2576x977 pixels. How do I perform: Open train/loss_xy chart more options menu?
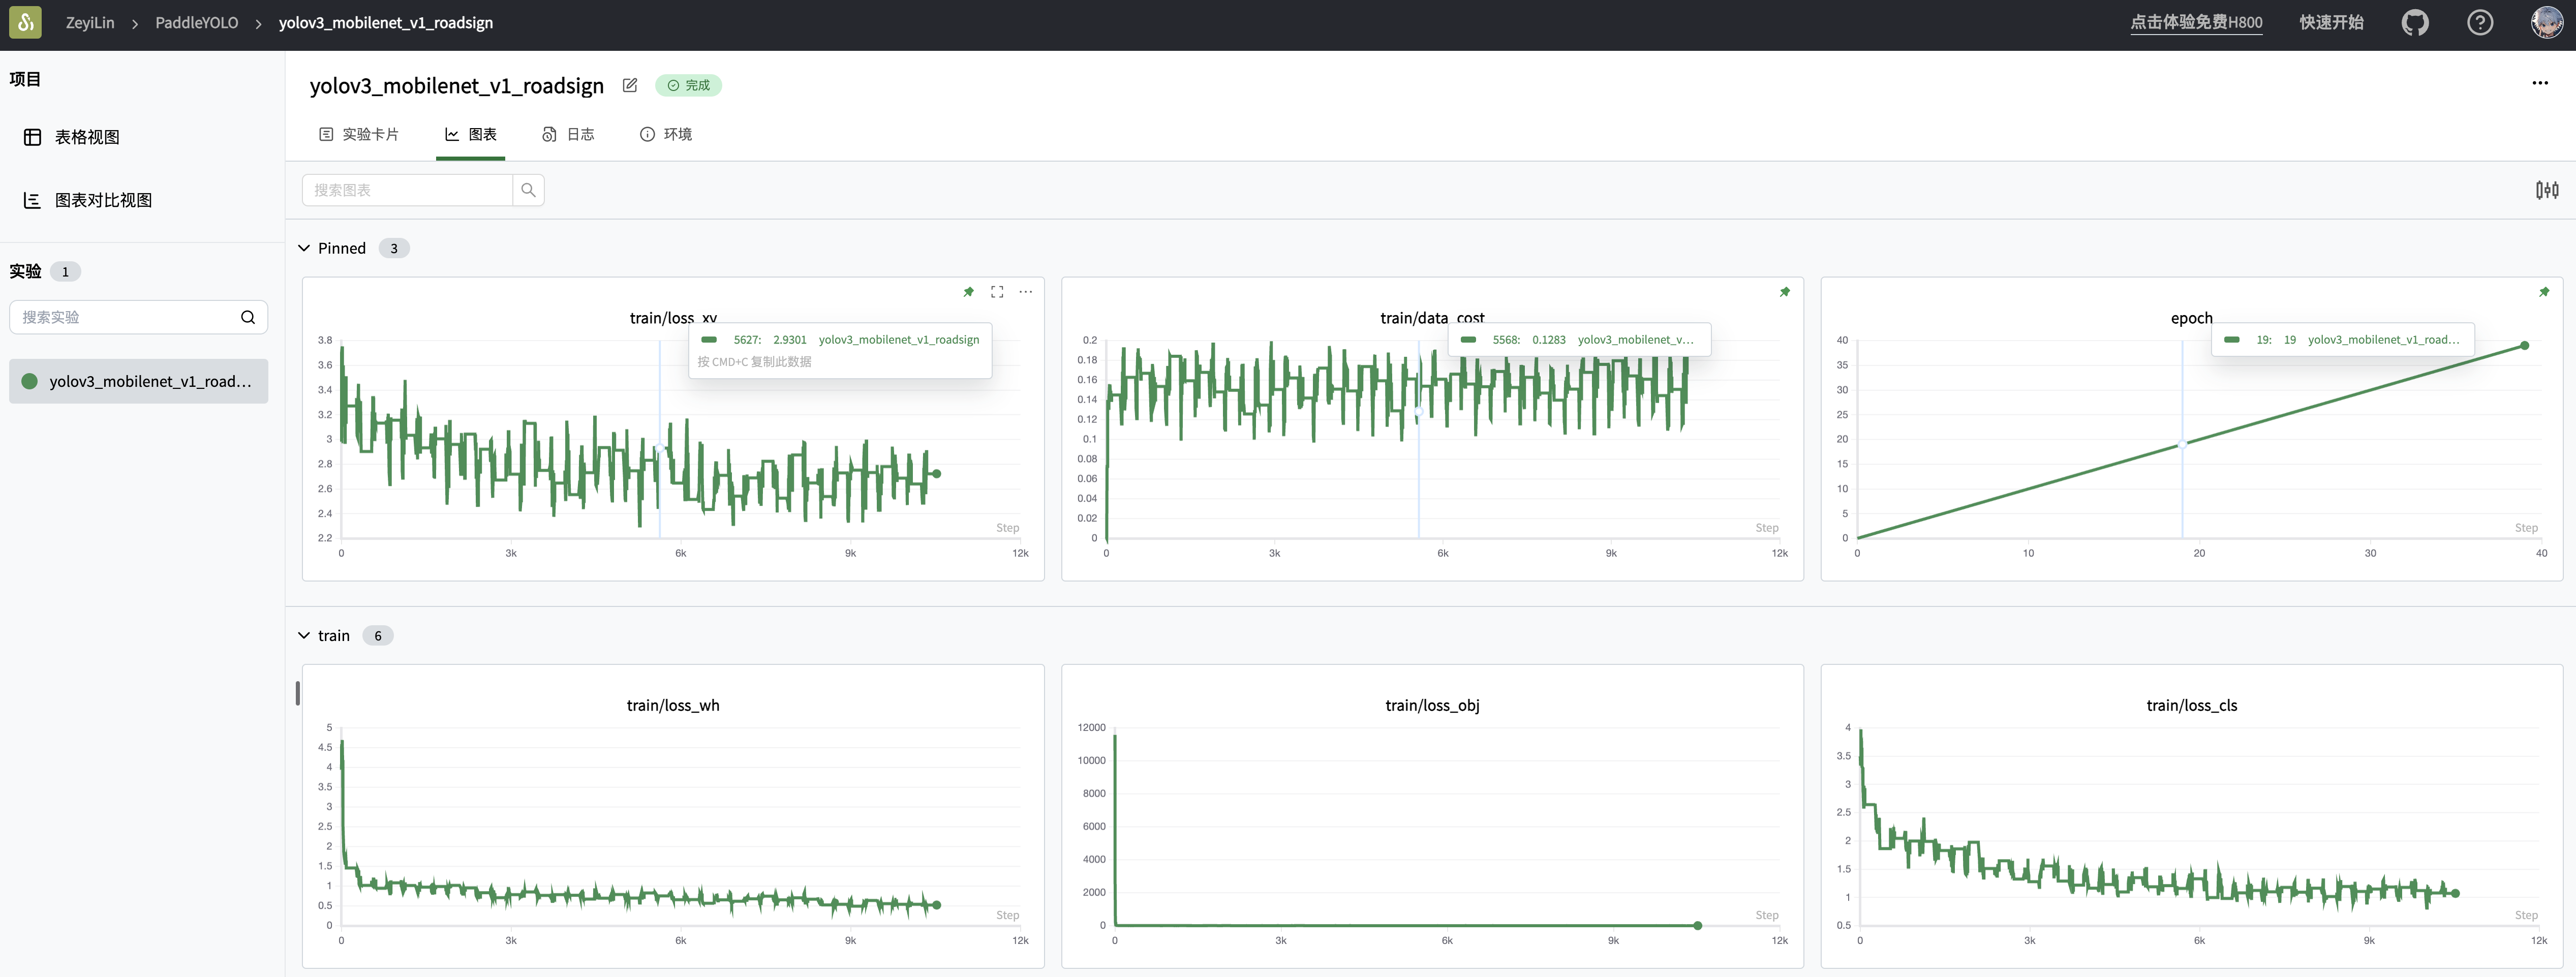[1025, 292]
